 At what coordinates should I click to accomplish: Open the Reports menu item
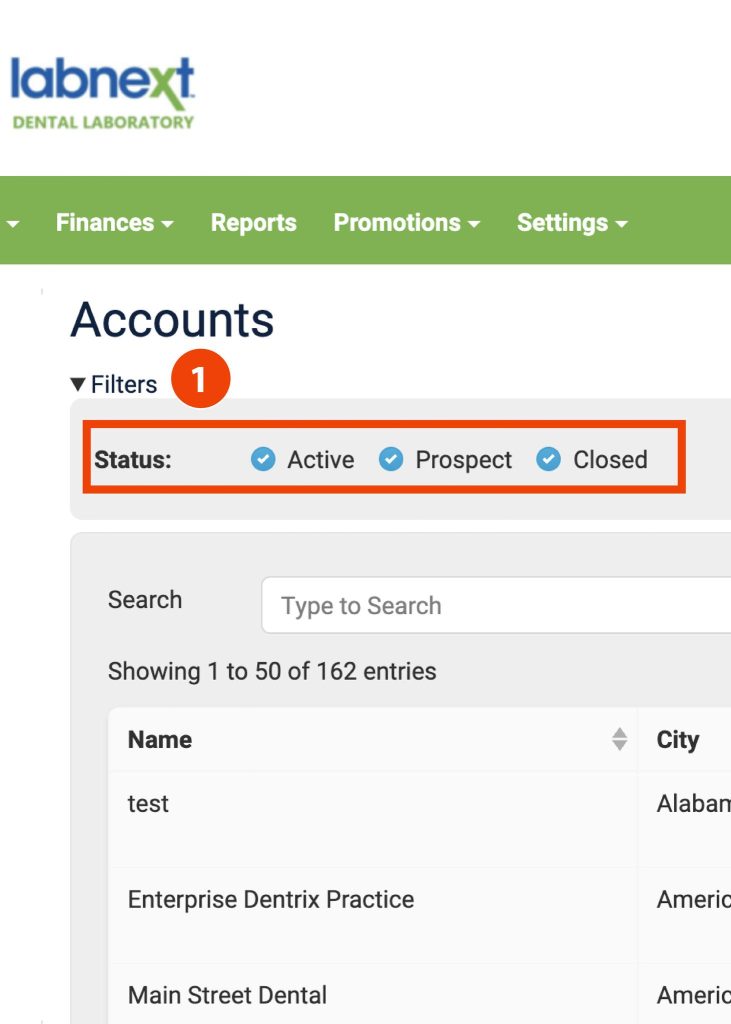pos(253,223)
